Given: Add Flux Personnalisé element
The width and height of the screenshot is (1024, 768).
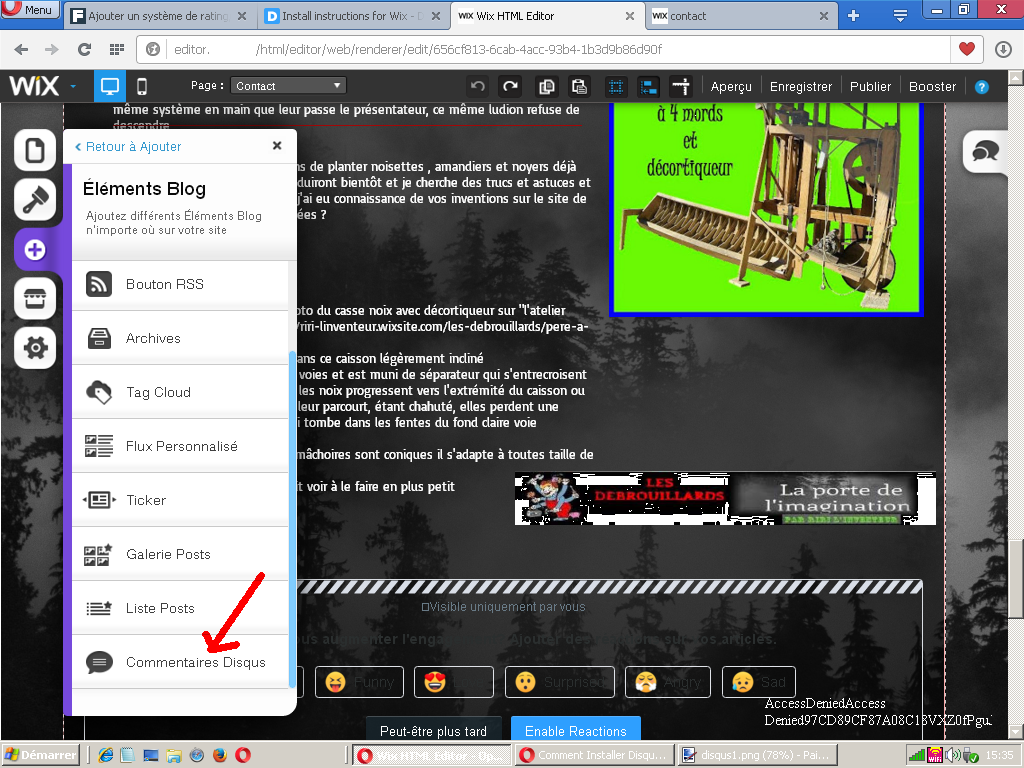Looking at the screenshot, I should pyautogui.click(x=180, y=446).
